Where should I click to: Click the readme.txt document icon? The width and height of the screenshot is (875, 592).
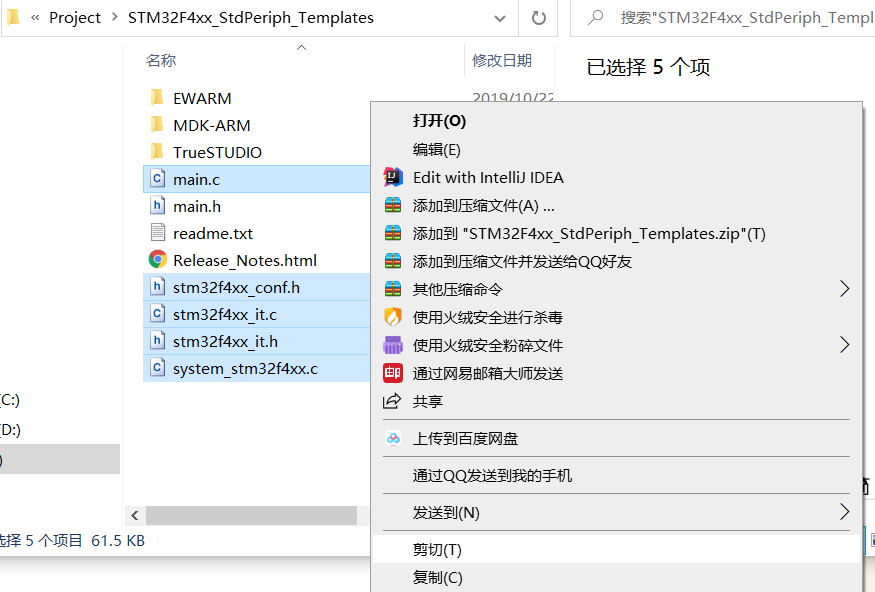coord(157,233)
